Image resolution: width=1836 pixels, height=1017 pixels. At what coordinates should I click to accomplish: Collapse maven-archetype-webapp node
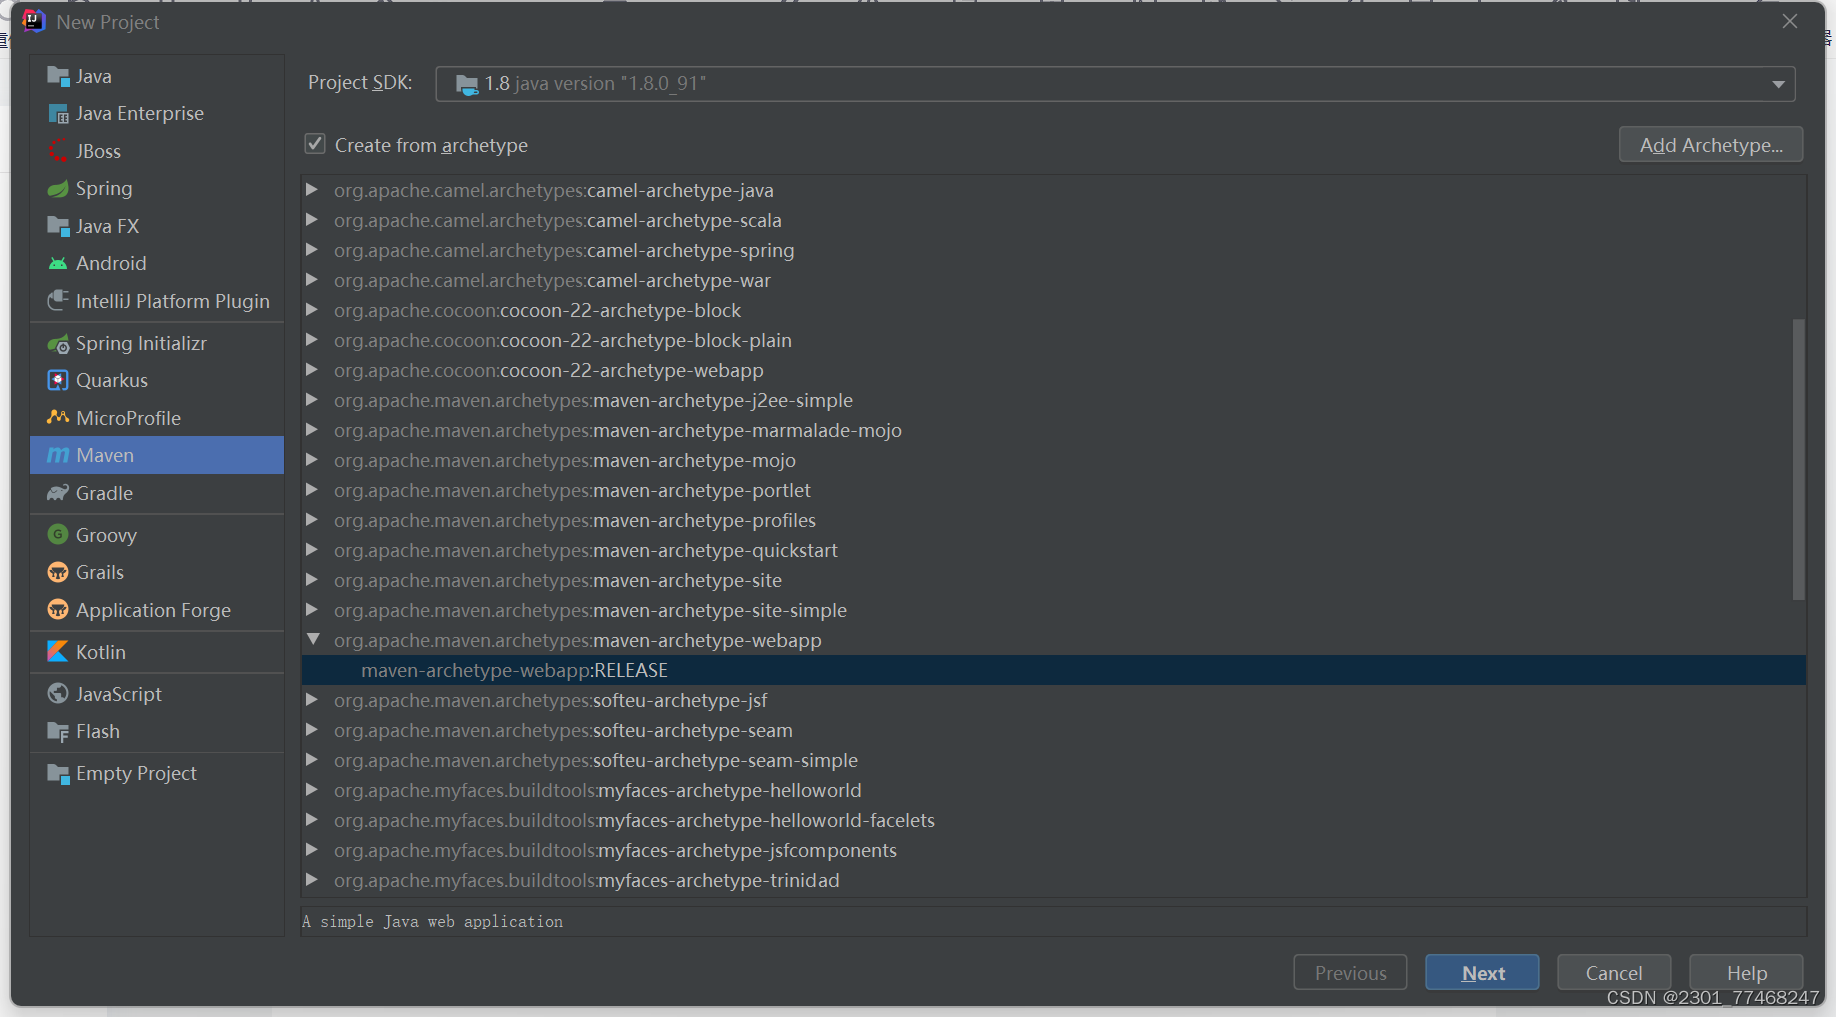pos(313,639)
